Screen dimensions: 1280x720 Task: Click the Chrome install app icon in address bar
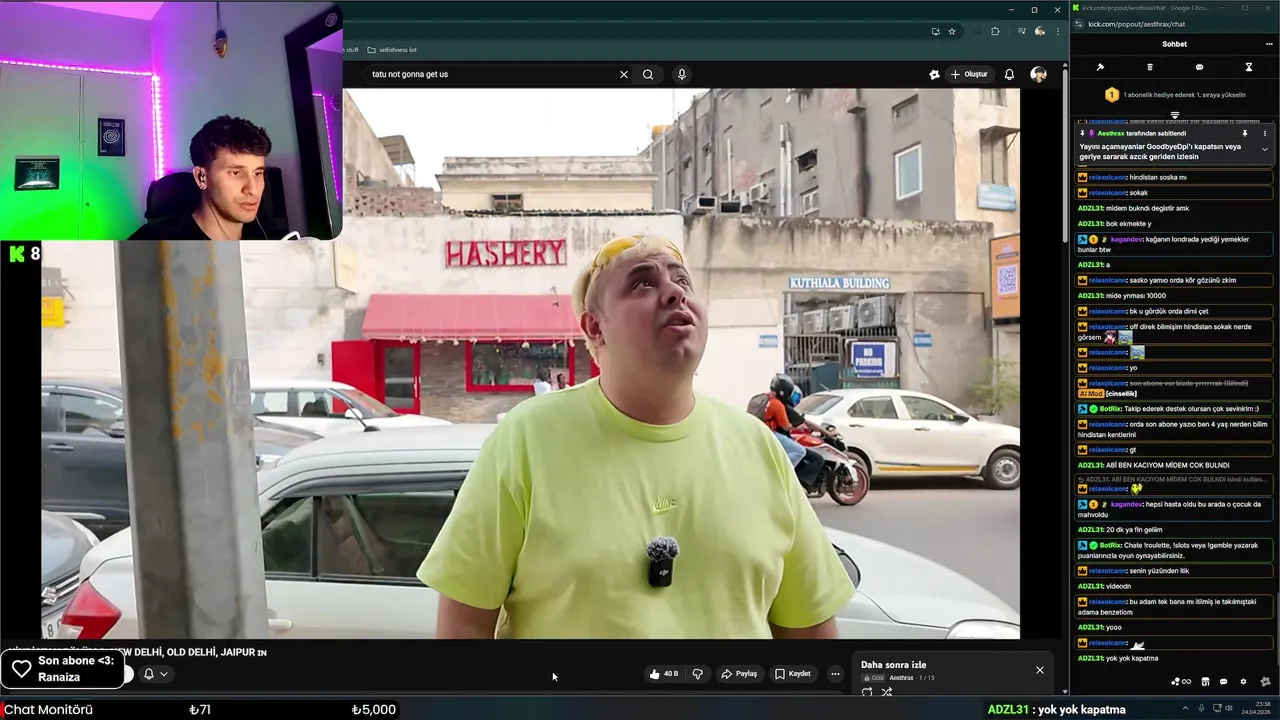point(935,31)
